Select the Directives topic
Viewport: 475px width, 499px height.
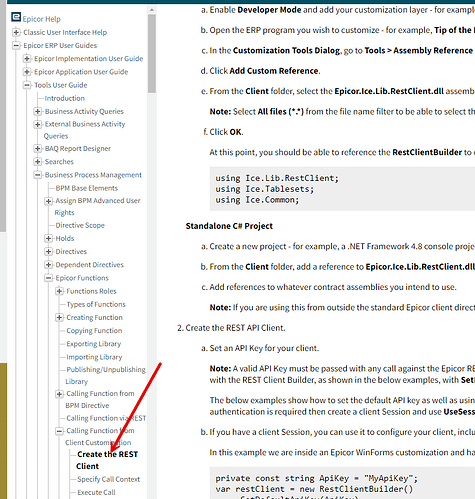[x=71, y=251]
